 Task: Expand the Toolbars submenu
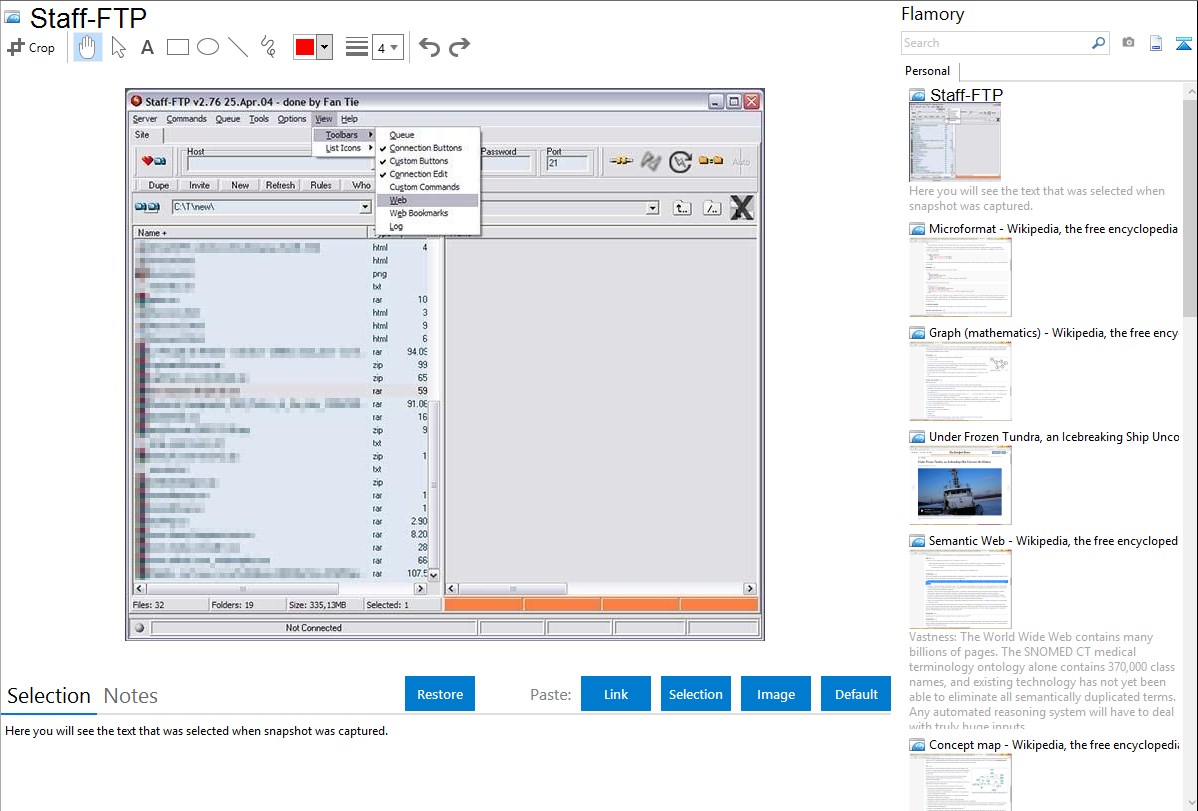tap(344, 135)
